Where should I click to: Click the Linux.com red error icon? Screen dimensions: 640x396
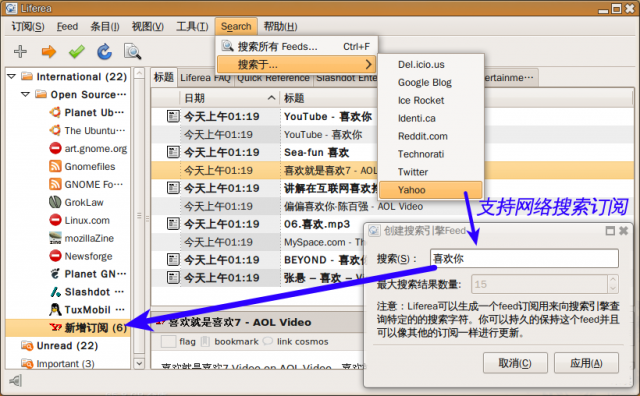pos(55,220)
